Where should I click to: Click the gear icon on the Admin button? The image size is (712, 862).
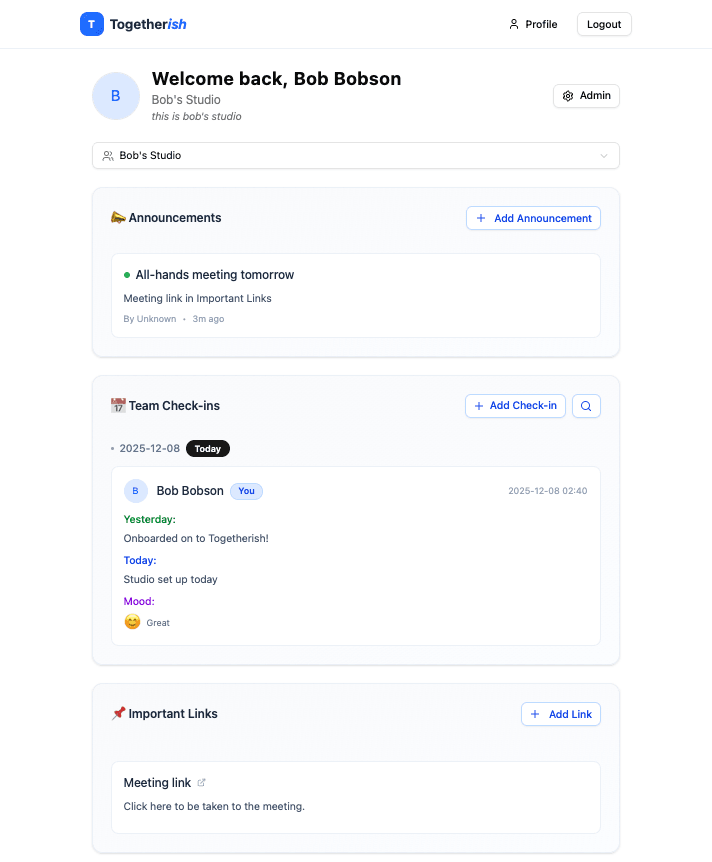(567, 95)
